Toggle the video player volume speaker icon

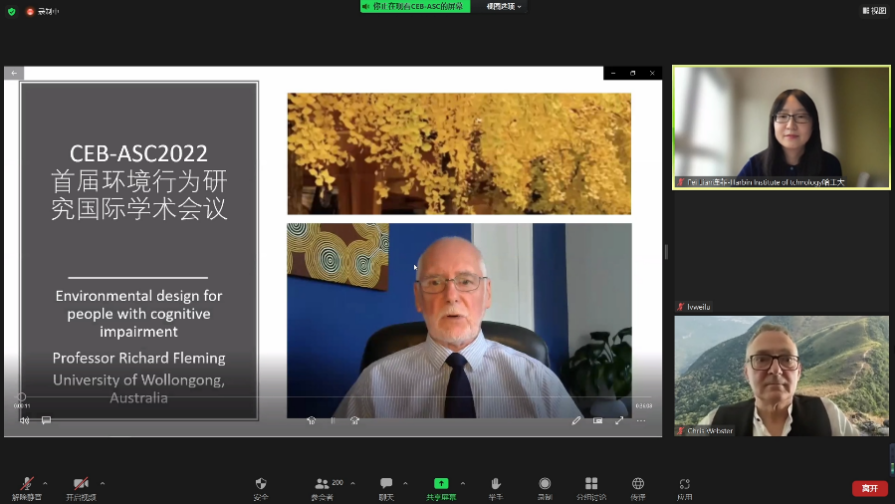[24, 420]
